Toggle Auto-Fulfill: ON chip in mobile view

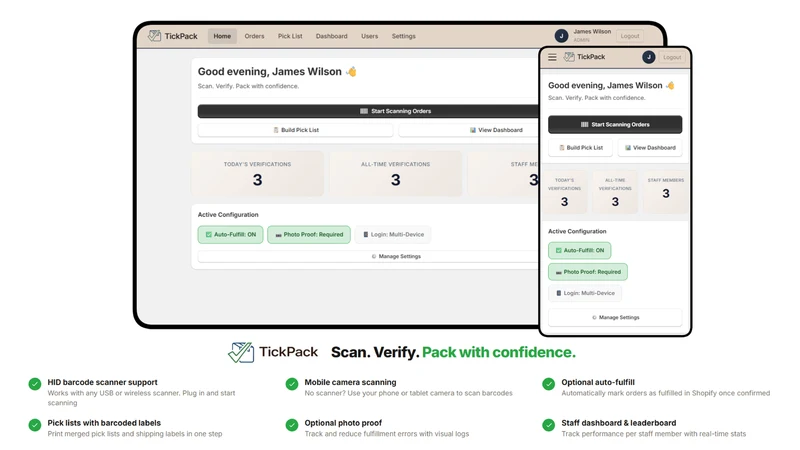(x=580, y=251)
